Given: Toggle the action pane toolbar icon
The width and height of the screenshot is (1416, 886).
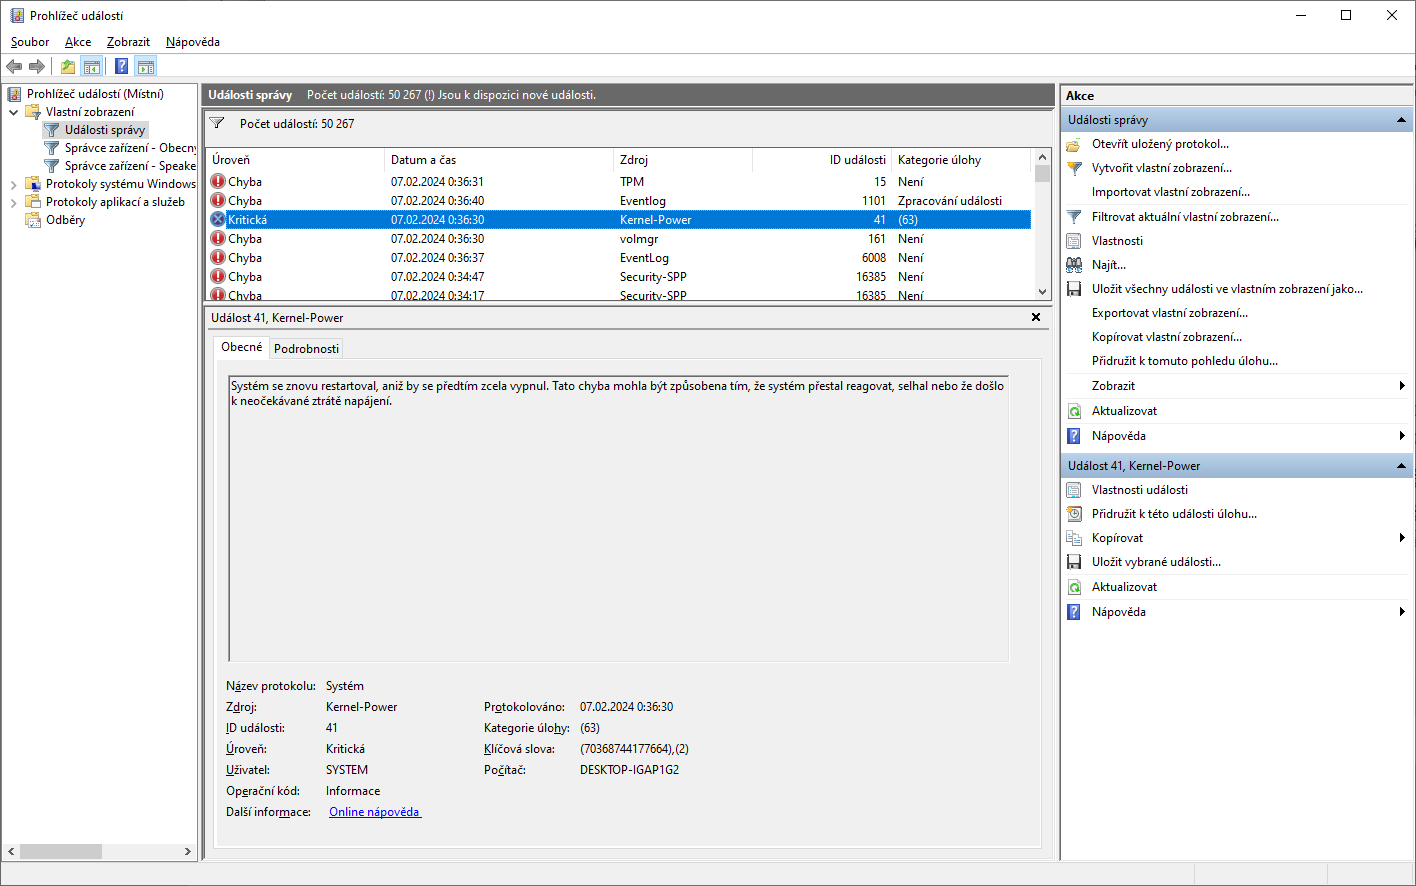Looking at the screenshot, I should click(x=146, y=67).
